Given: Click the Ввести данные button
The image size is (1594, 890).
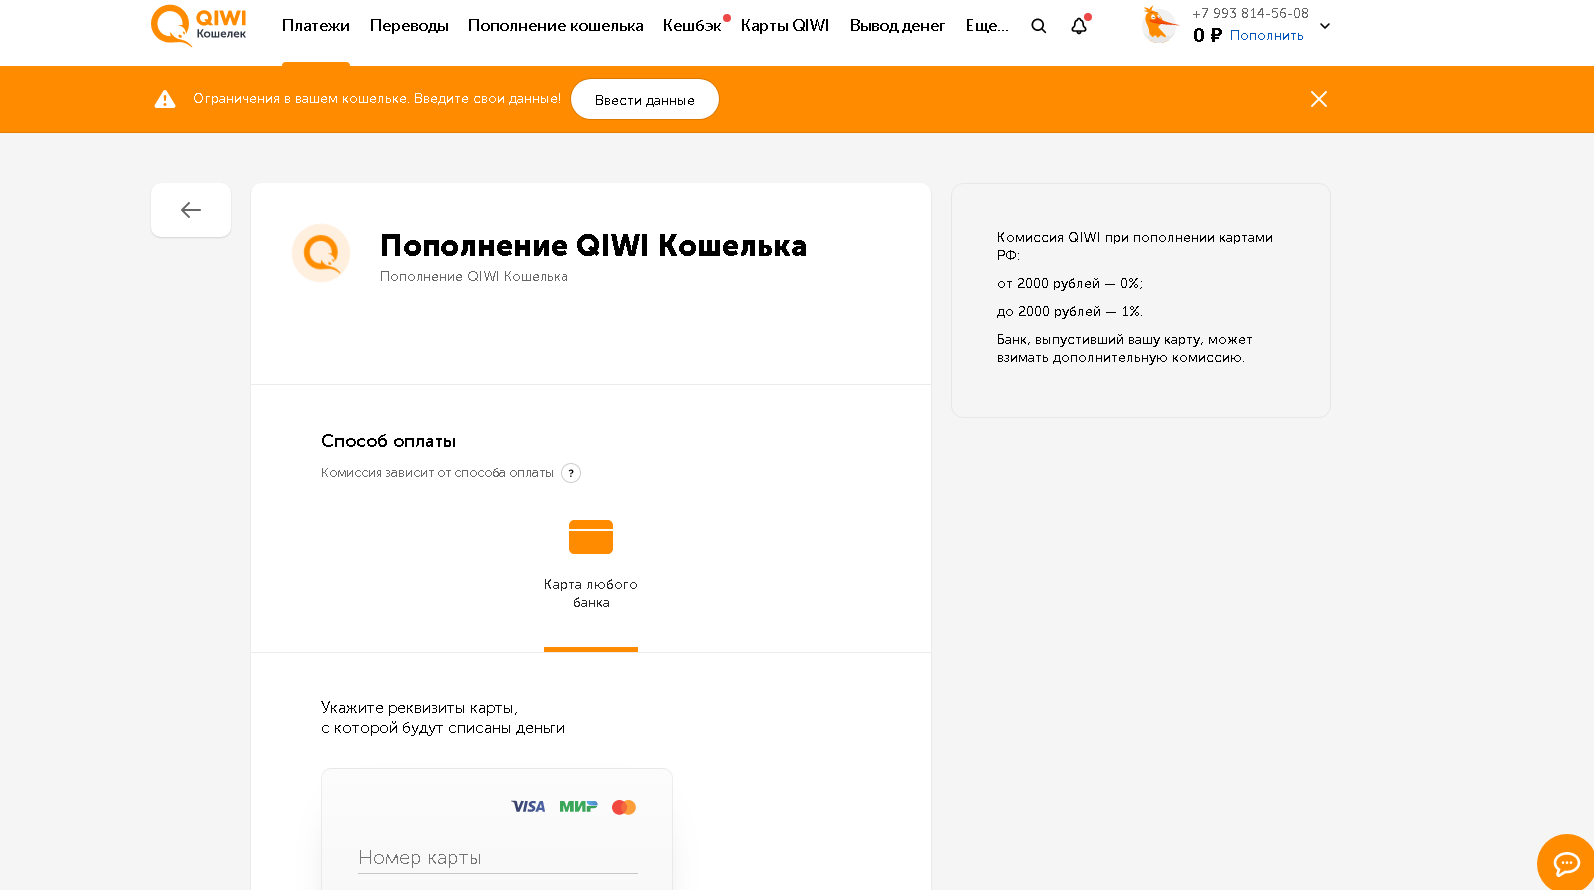Looking at the screenshot, I should click(x=645, y=99).
